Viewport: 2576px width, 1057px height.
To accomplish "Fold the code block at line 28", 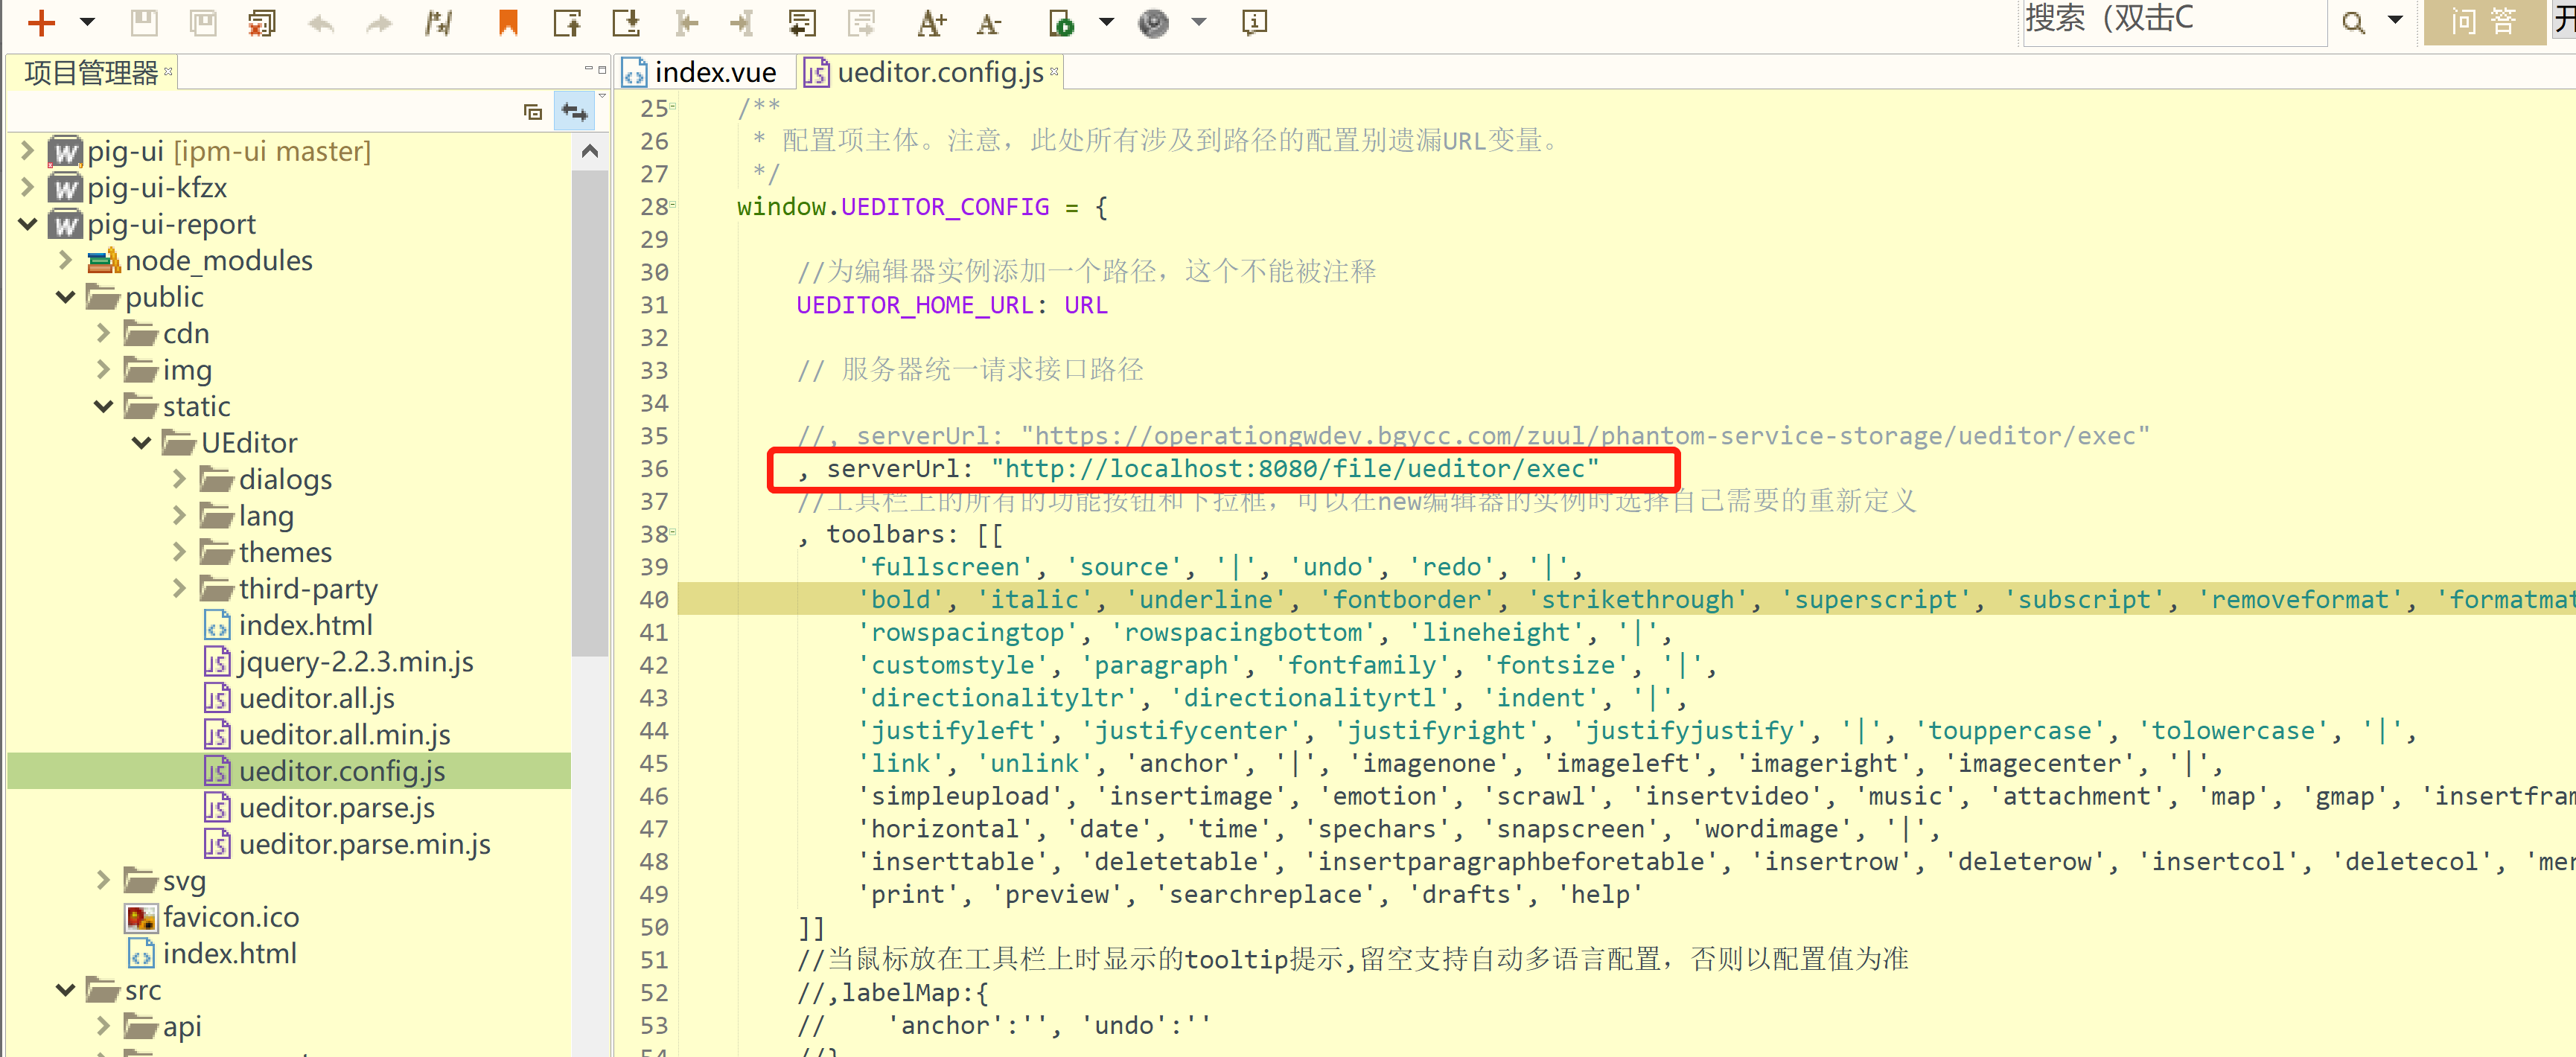I will [x=673, y=206].
